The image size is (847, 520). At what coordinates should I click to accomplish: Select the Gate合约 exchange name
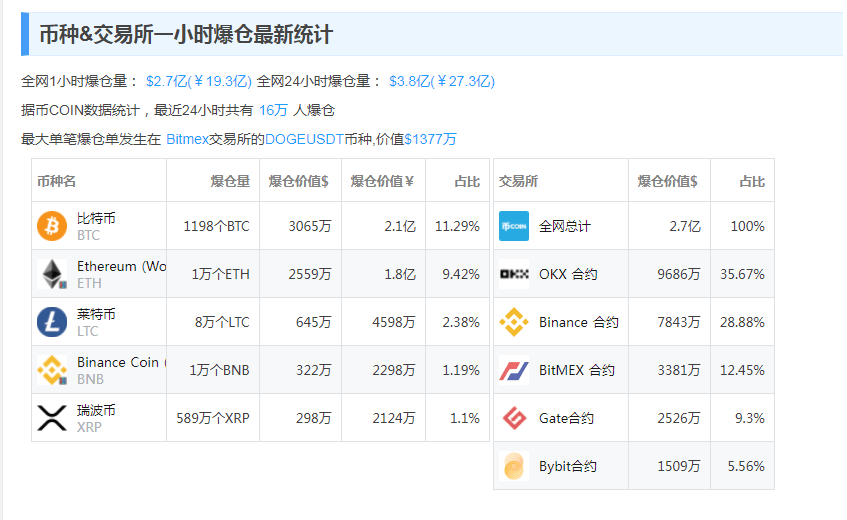point(566,418)
